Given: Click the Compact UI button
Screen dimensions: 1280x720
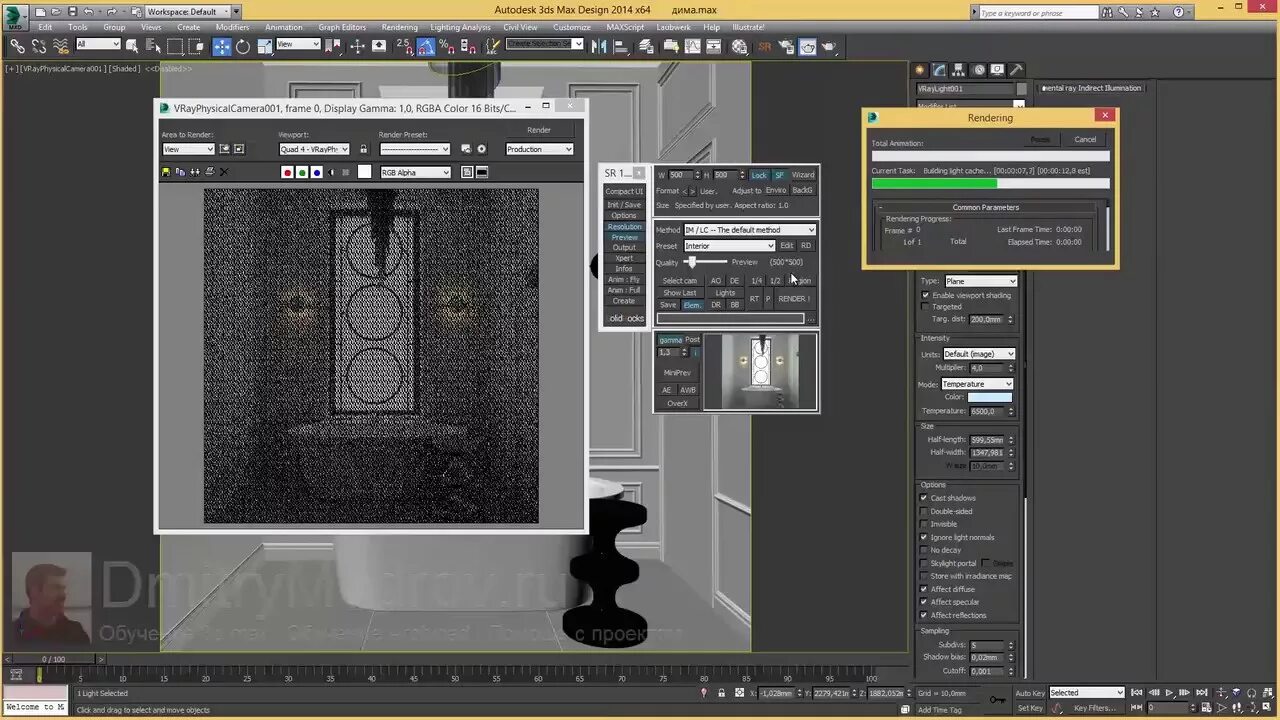Looking at the screenshot, I should [x=624, y=191].
